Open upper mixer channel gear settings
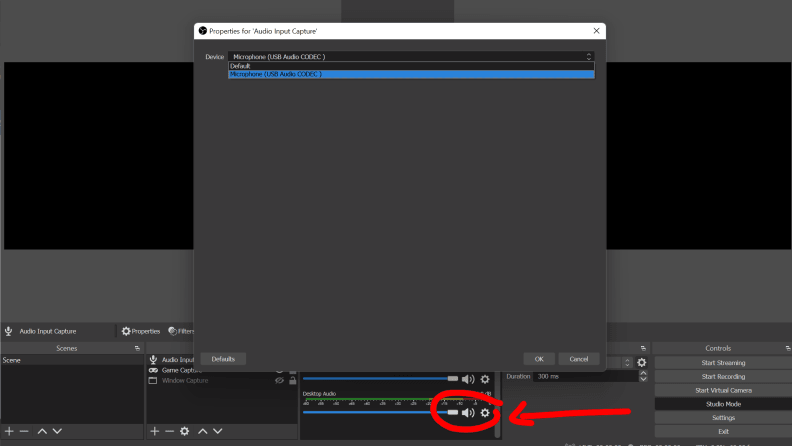 point(485,379)
